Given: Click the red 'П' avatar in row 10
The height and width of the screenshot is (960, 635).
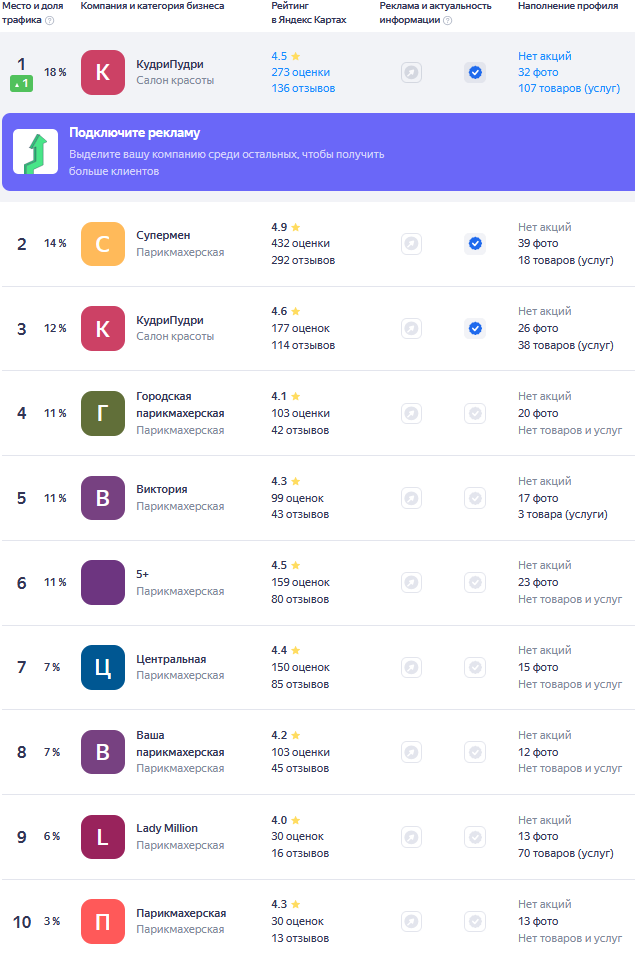Looking at the screenshot, I should (x=103, y=921).
